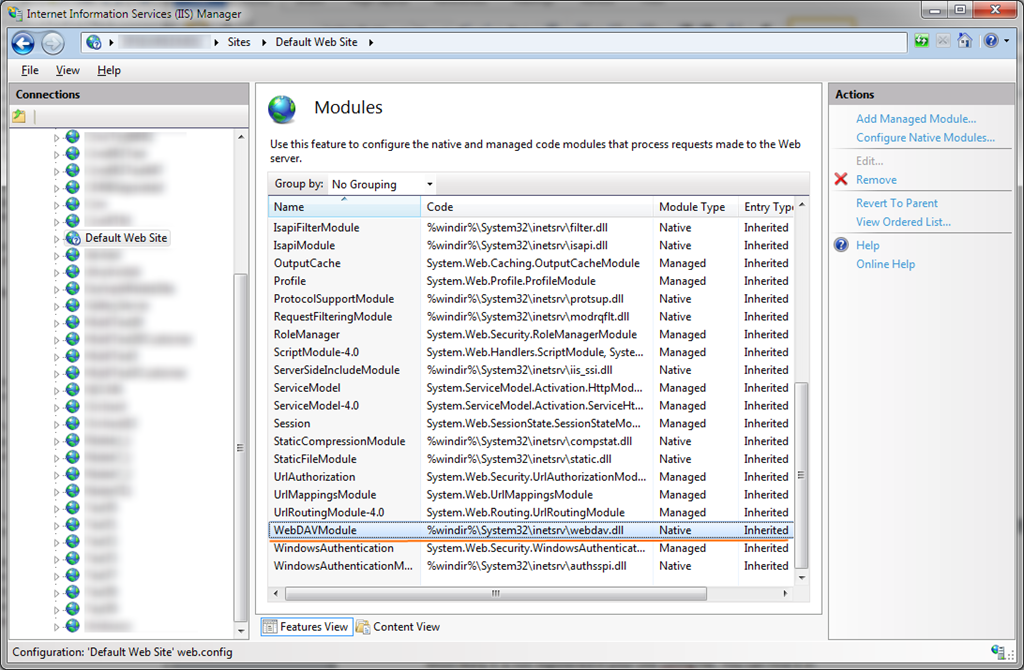Select the WindowsAuthentication managed module

(532, 549)
